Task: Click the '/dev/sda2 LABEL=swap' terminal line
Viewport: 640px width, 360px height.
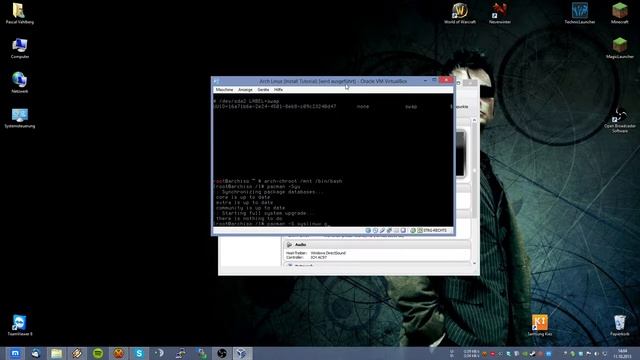Action: point(247,101)
